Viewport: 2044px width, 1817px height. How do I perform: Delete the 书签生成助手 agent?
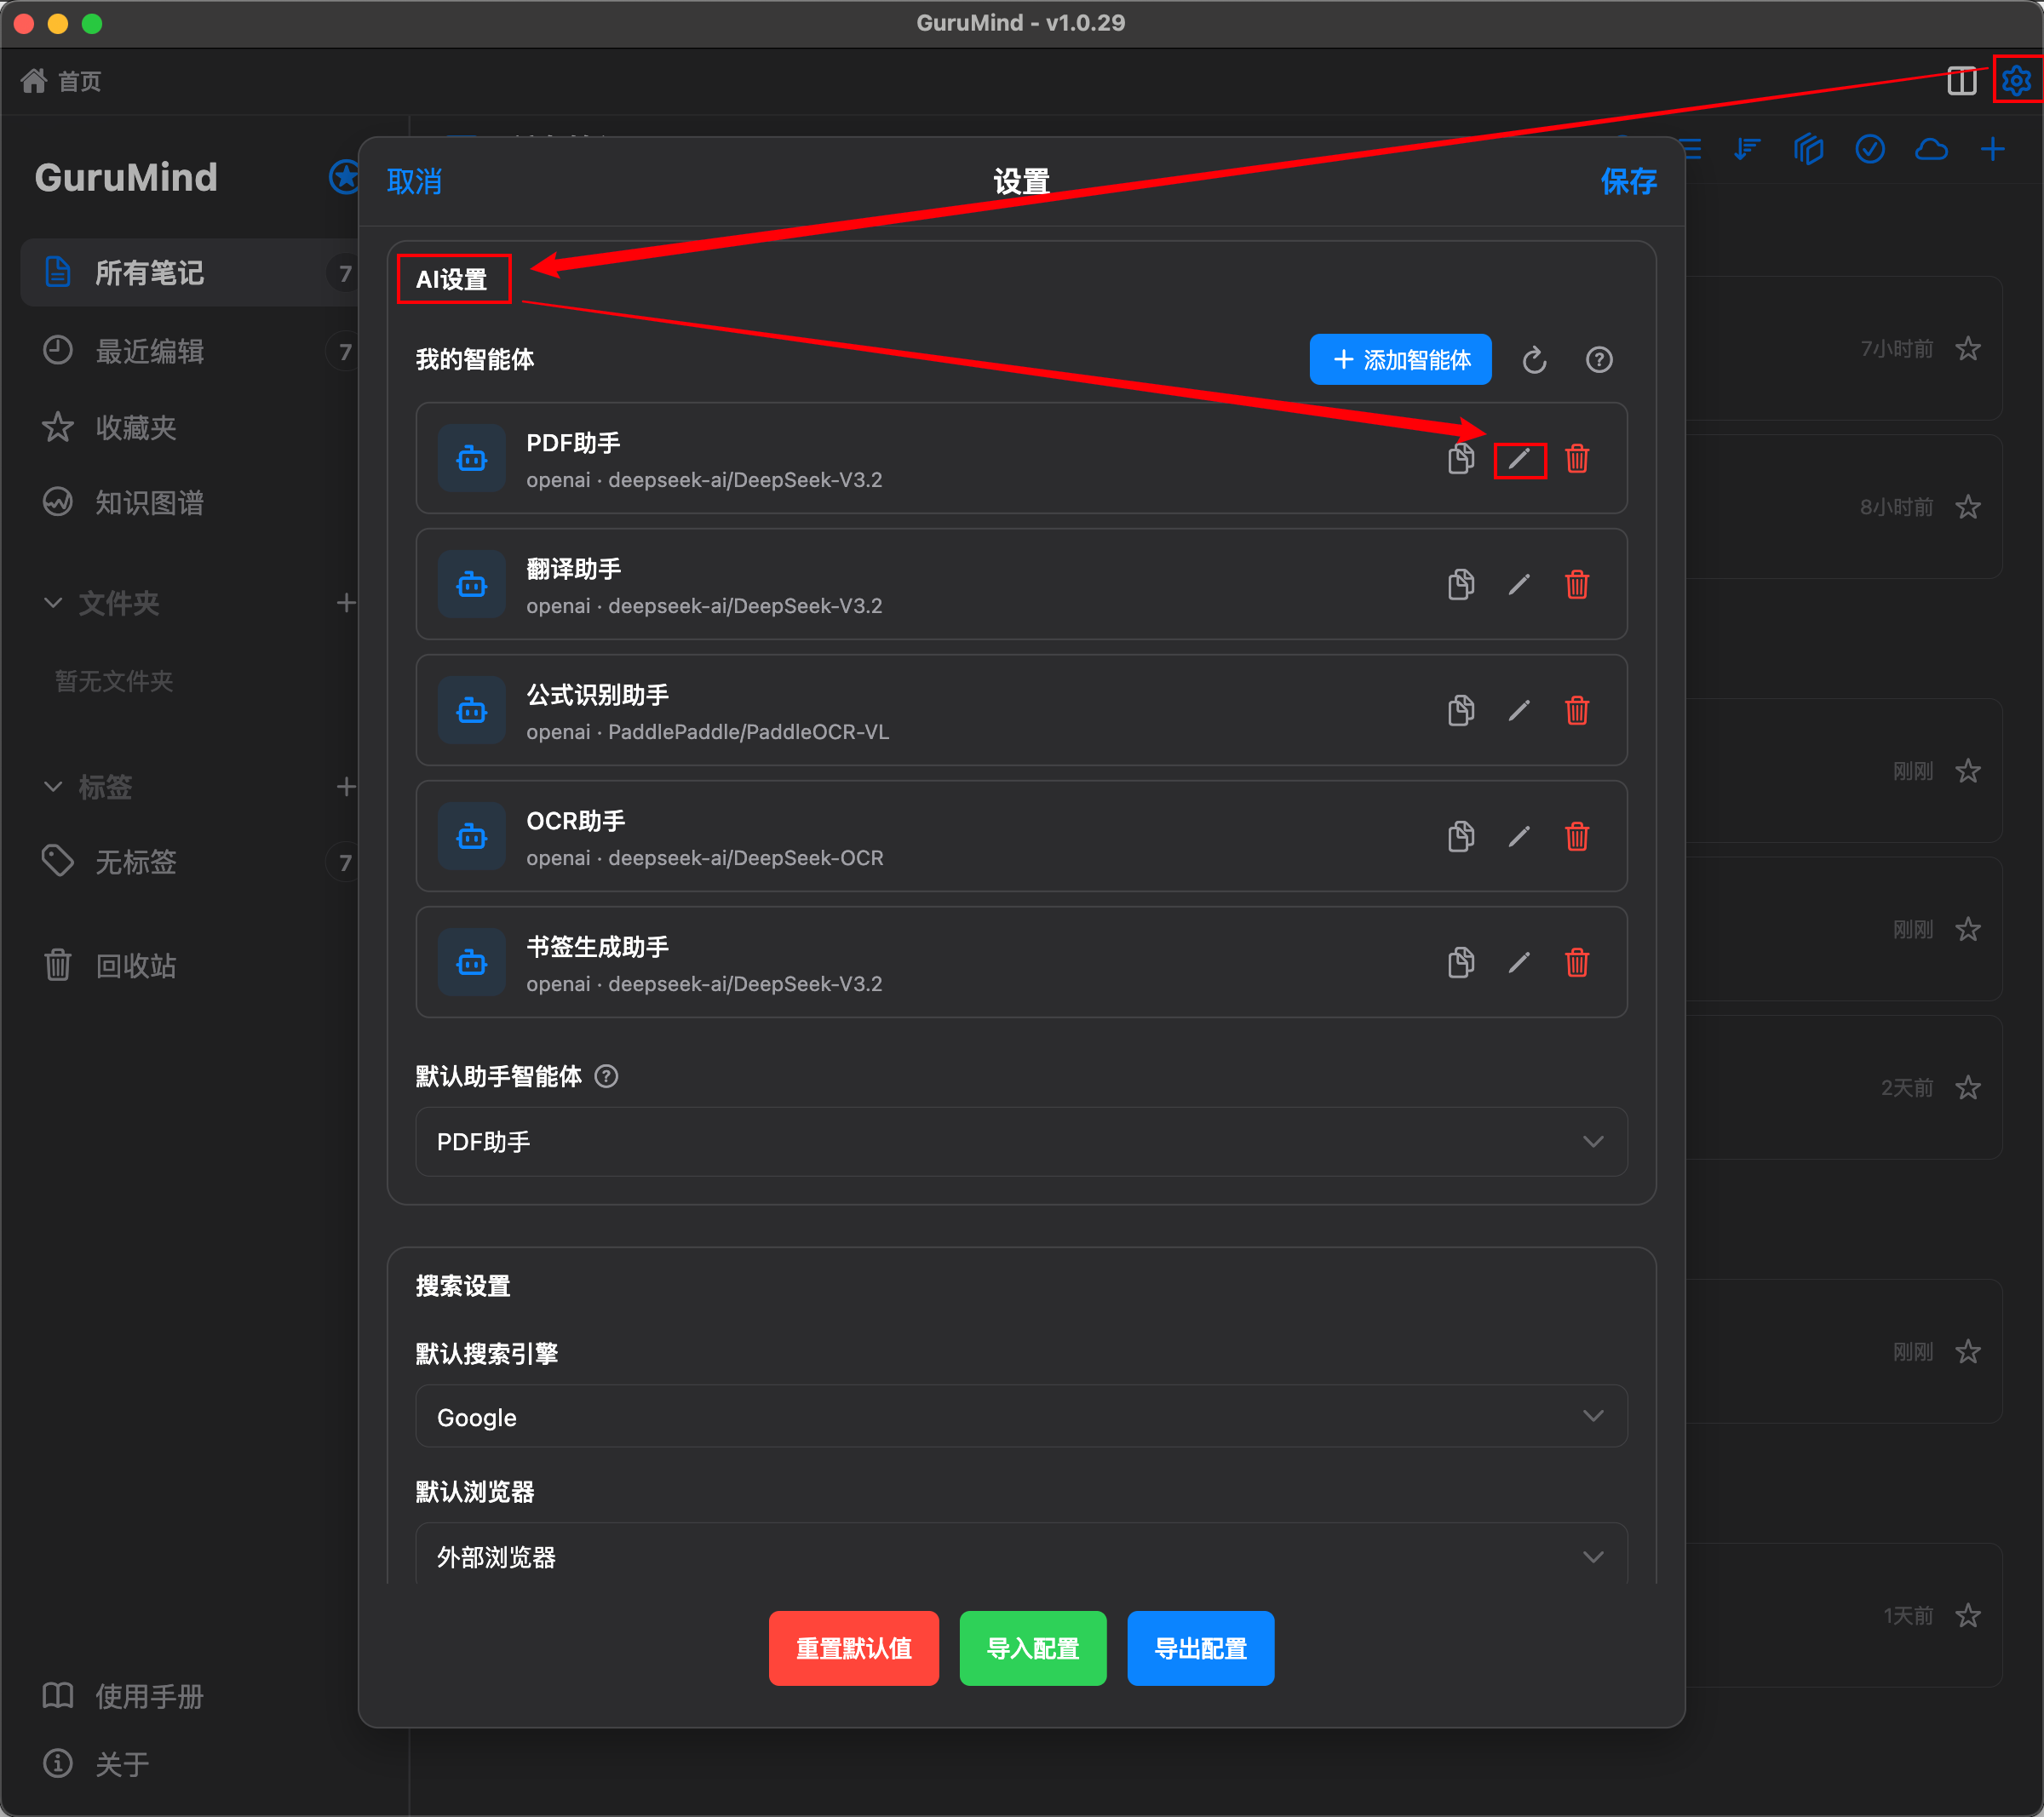tap(1576, 963)
